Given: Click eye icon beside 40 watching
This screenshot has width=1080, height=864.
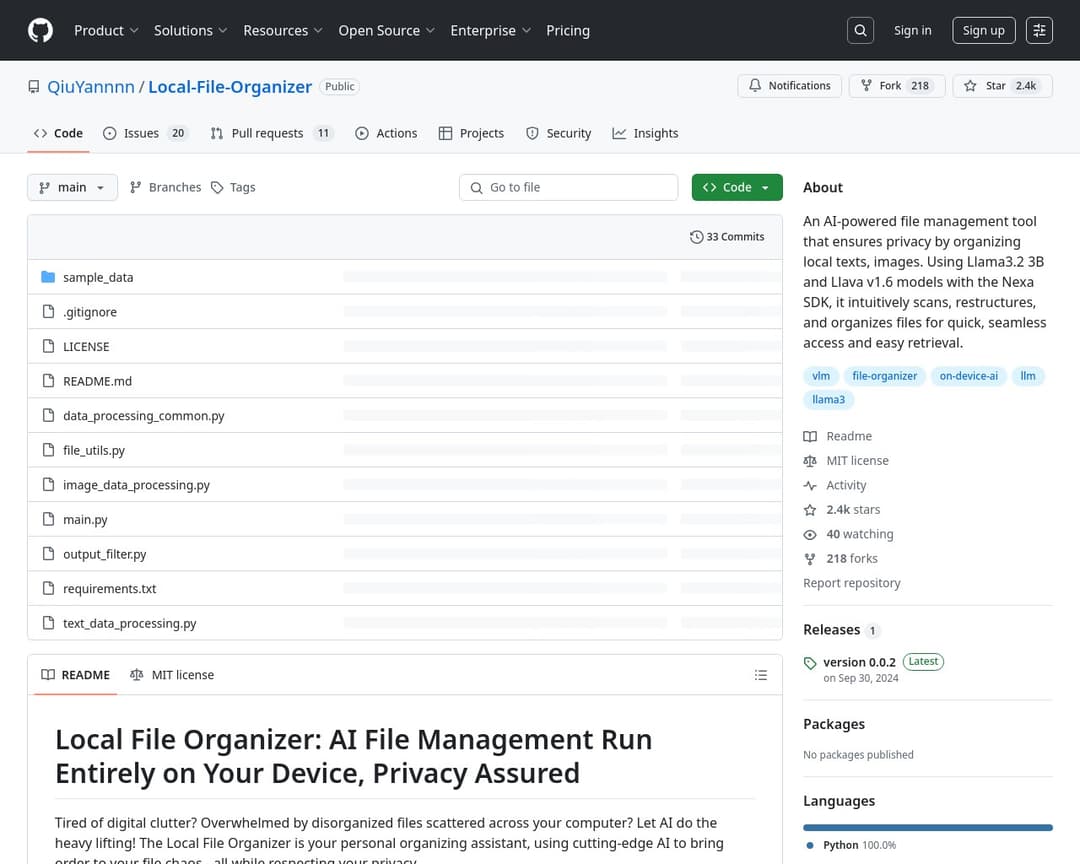Looking at the screenshot, I should pos(810,534).
